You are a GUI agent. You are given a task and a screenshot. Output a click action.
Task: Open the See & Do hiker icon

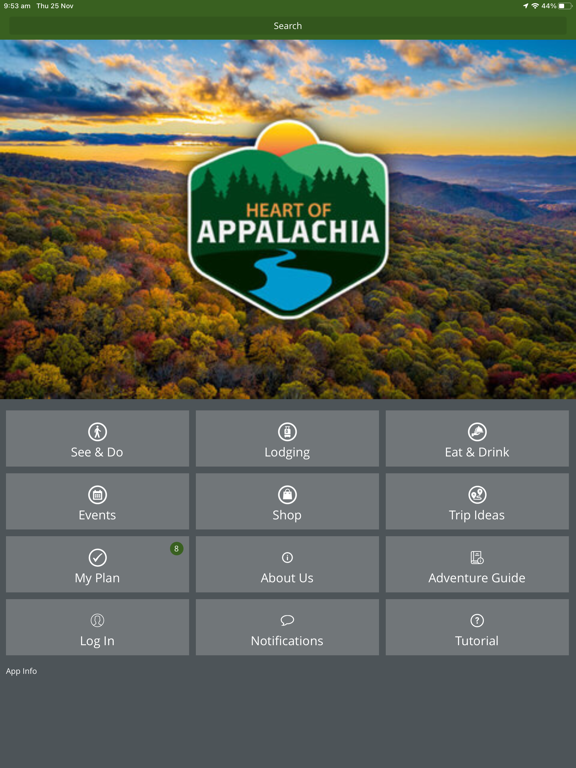(x=97, y=432)
